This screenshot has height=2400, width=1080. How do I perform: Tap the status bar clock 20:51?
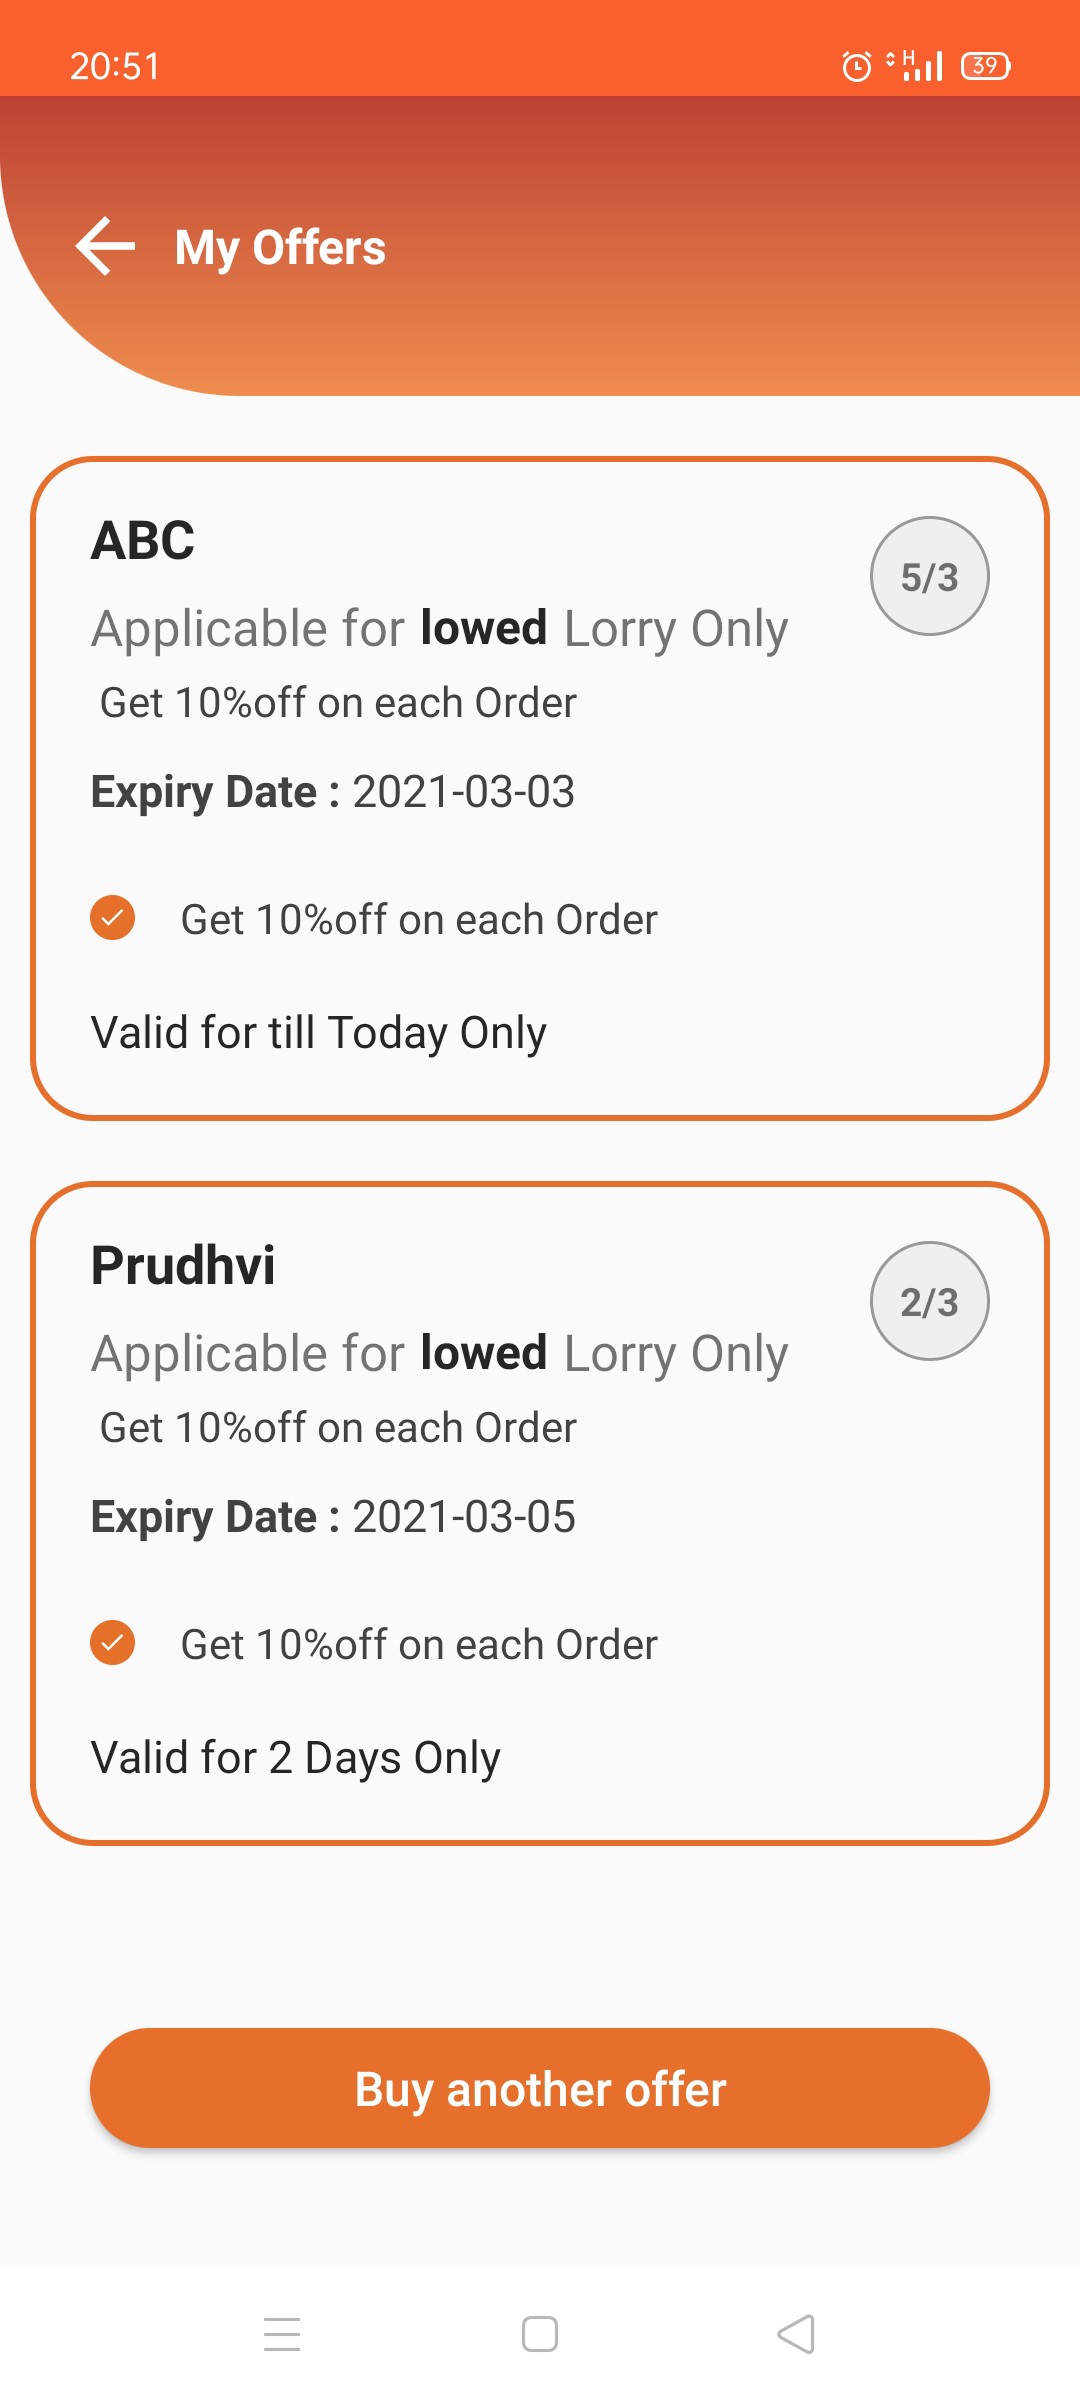point(115,66)
